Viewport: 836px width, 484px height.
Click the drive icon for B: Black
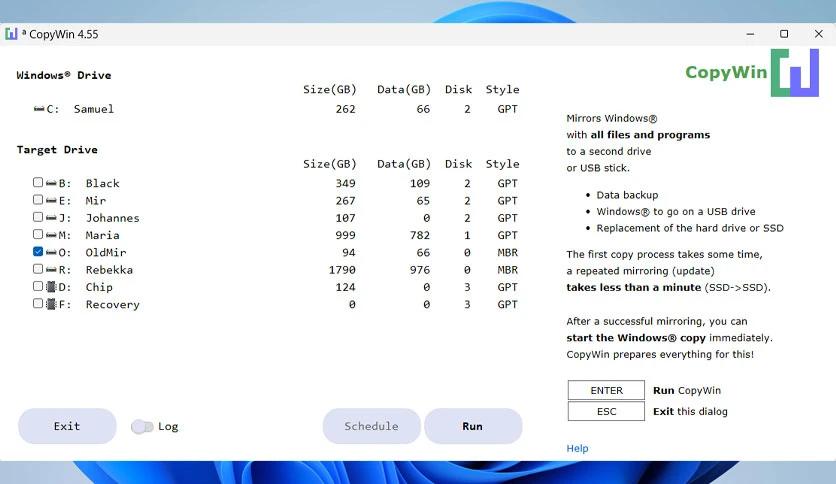pos(51,183)
